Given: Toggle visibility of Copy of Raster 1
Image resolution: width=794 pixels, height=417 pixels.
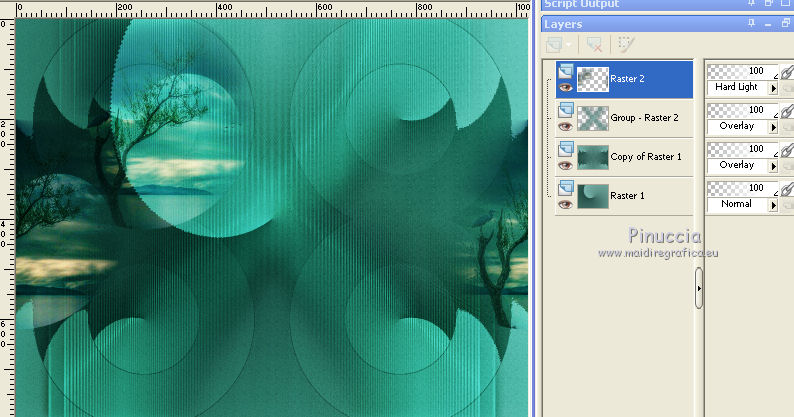Looking at the screenshot, I should pos(565,166).
